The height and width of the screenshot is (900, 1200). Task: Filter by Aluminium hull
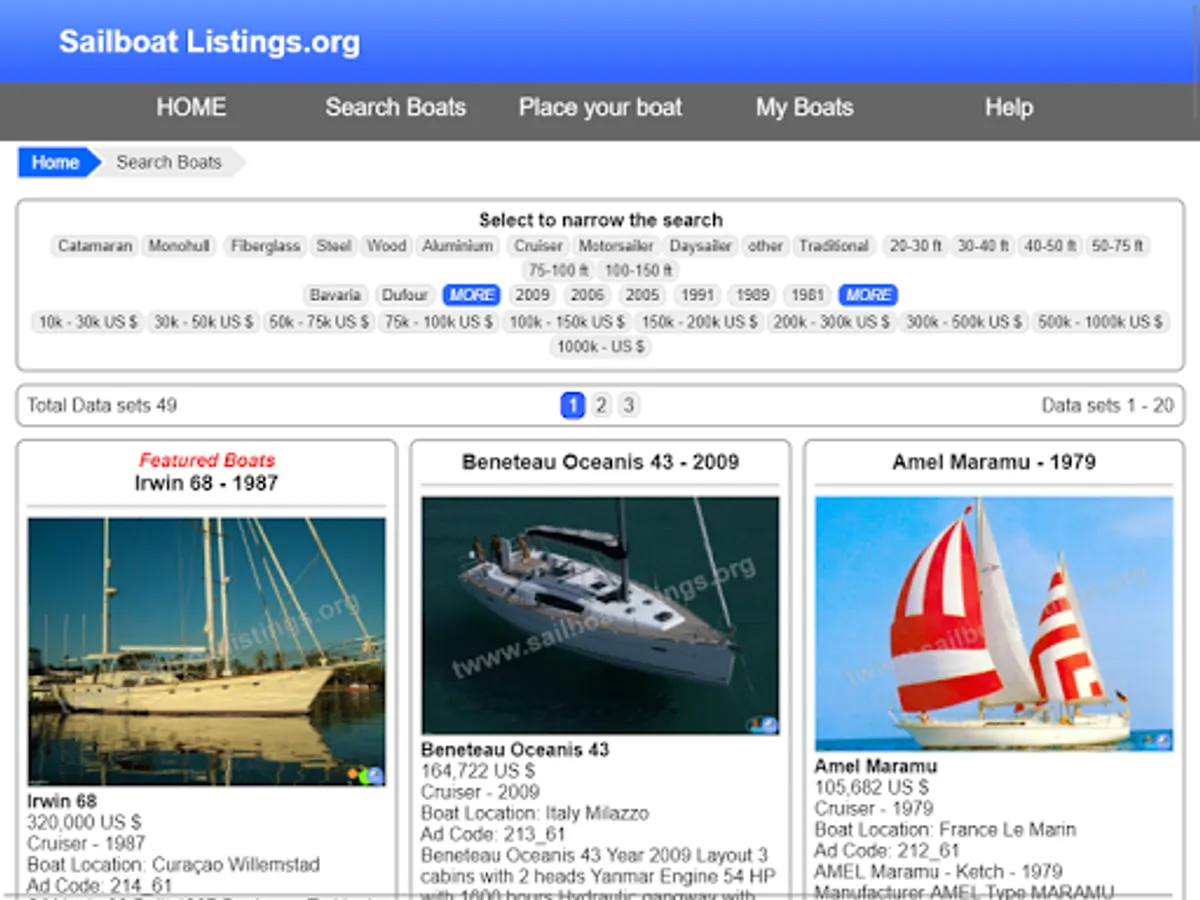(x=457, y=246)
